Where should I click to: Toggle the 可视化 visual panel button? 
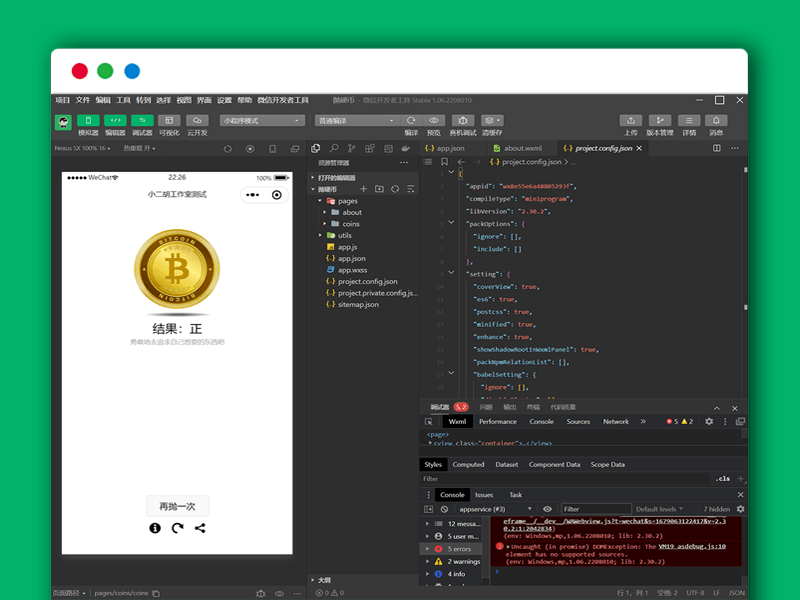(169, 120)
